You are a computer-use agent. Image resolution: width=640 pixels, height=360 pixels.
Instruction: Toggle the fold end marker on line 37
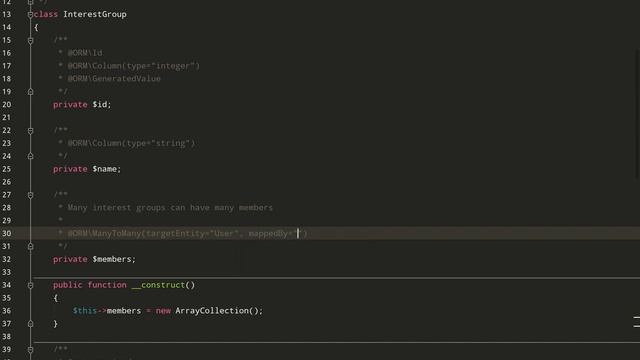[31, 324]
